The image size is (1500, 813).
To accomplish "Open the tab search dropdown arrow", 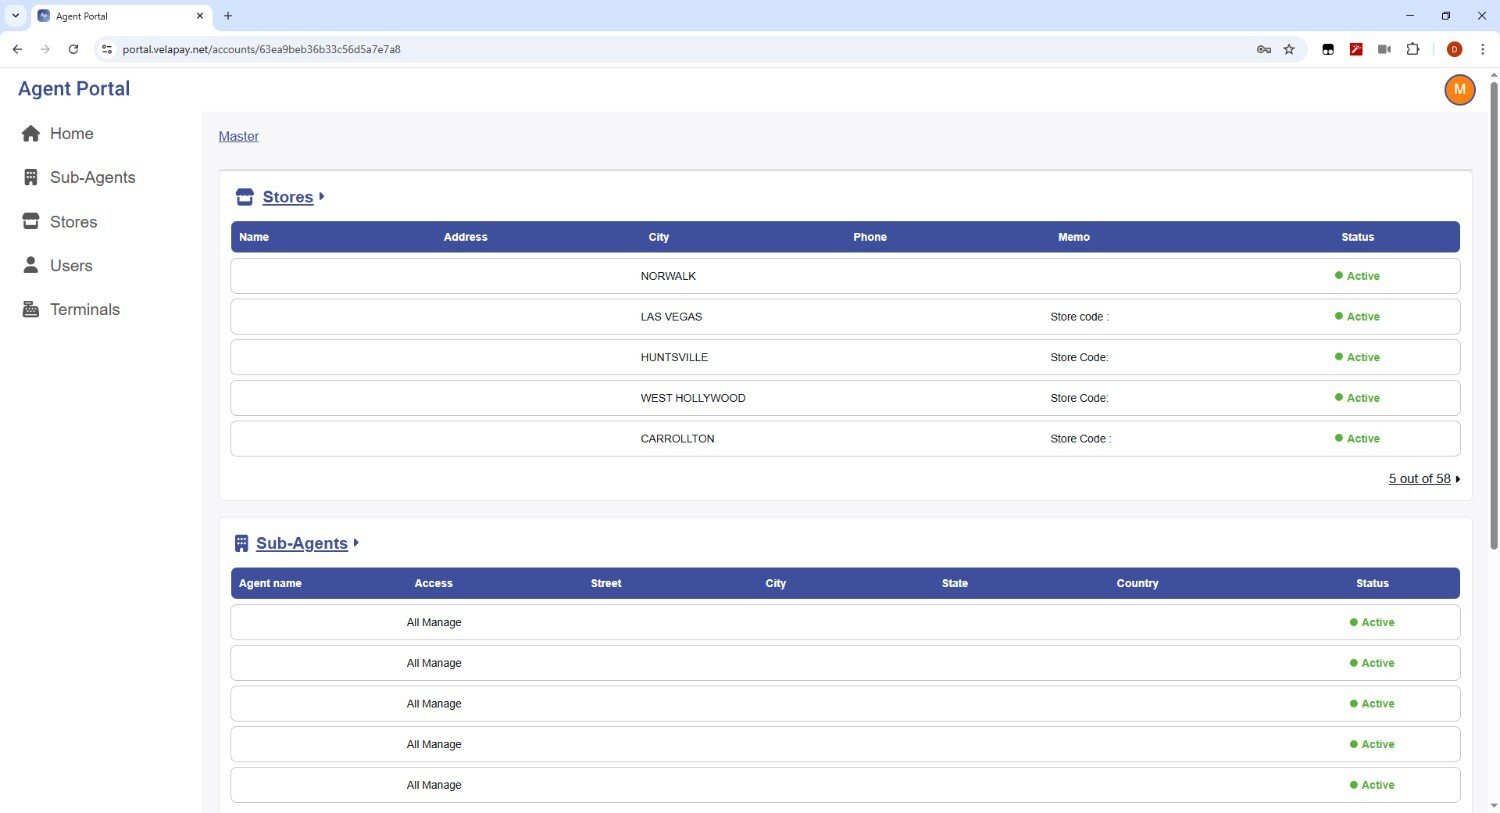I will [x=15, y=16].
